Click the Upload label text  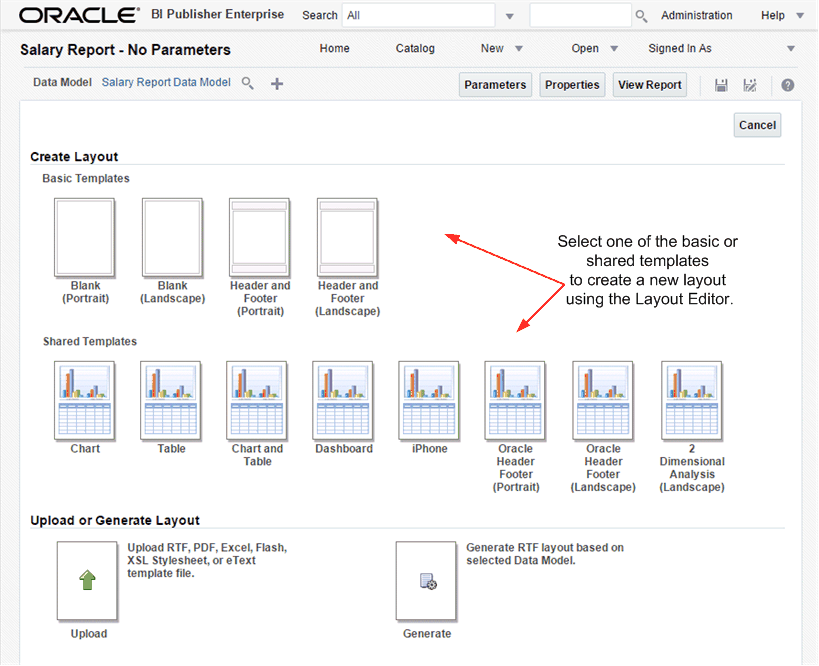[89, 633]
